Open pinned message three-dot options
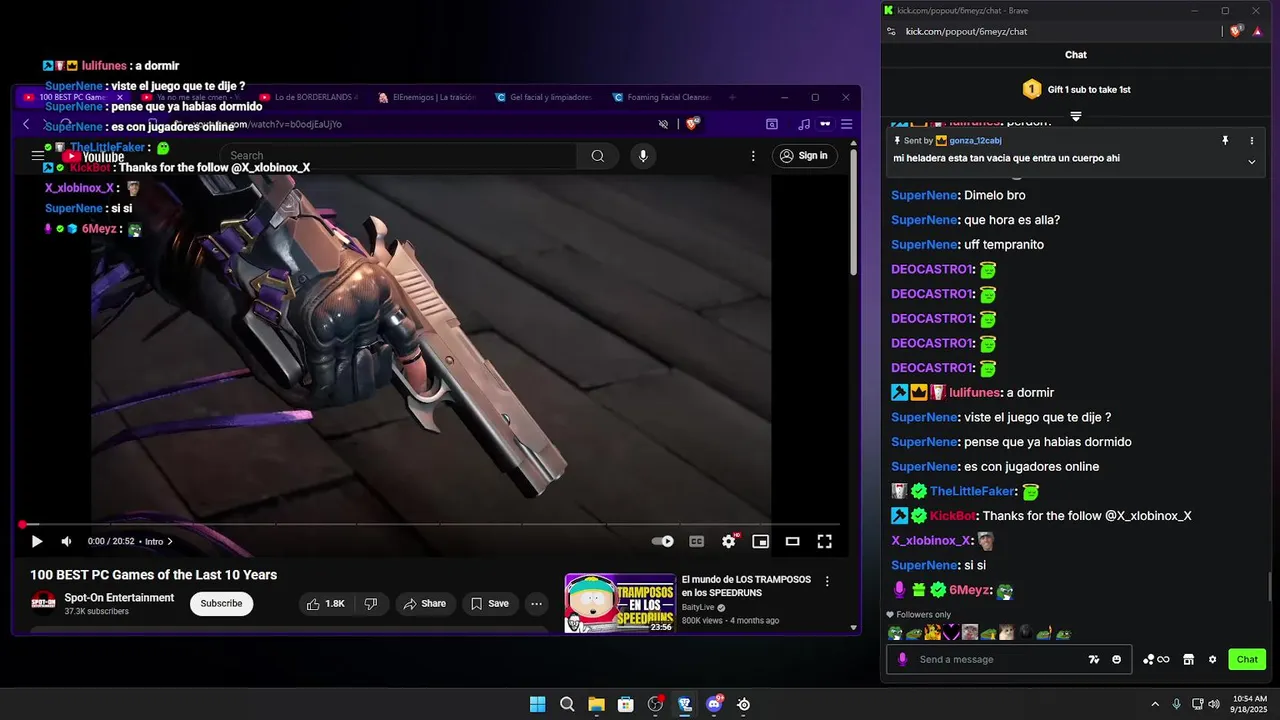The image size is (1280, 720). (x=1251, y=141)
